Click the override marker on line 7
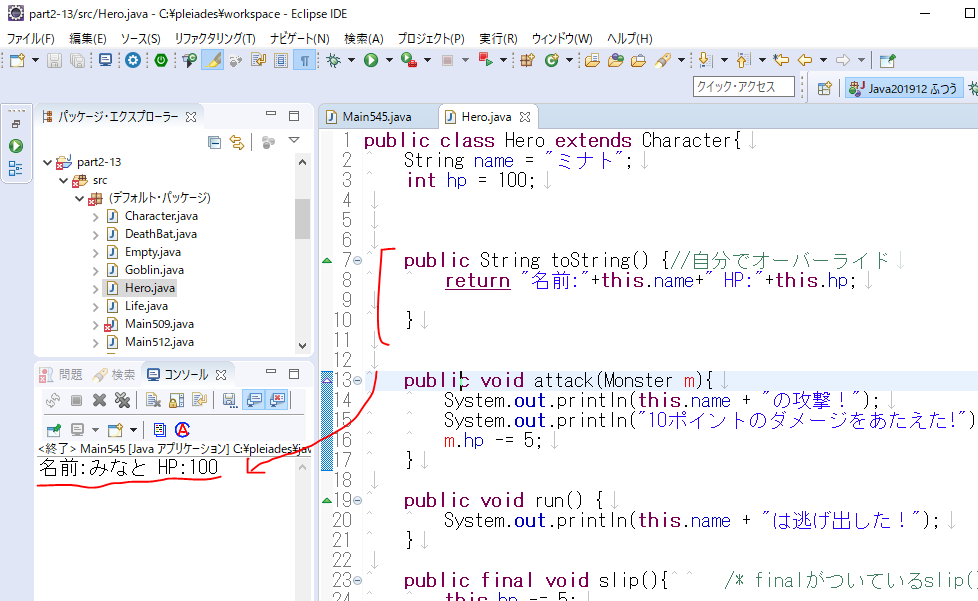The width and height of the screenshot is (978, 601). point(327,261)
